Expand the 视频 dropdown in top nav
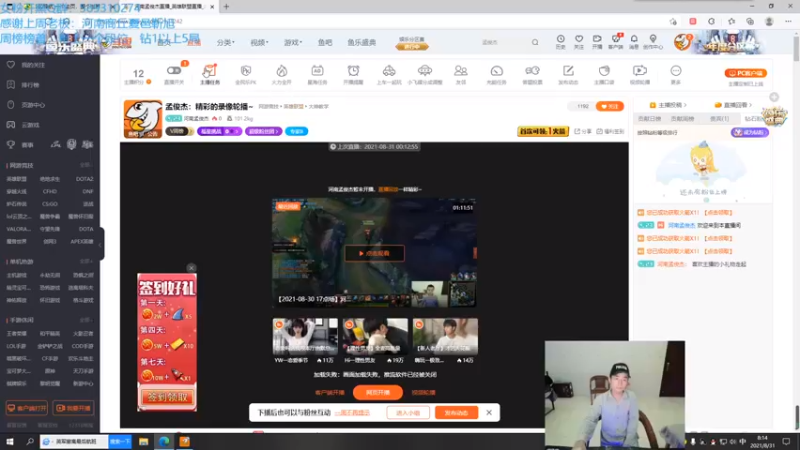This screenshot has height=450, width=800. click(x=259, y=42)
